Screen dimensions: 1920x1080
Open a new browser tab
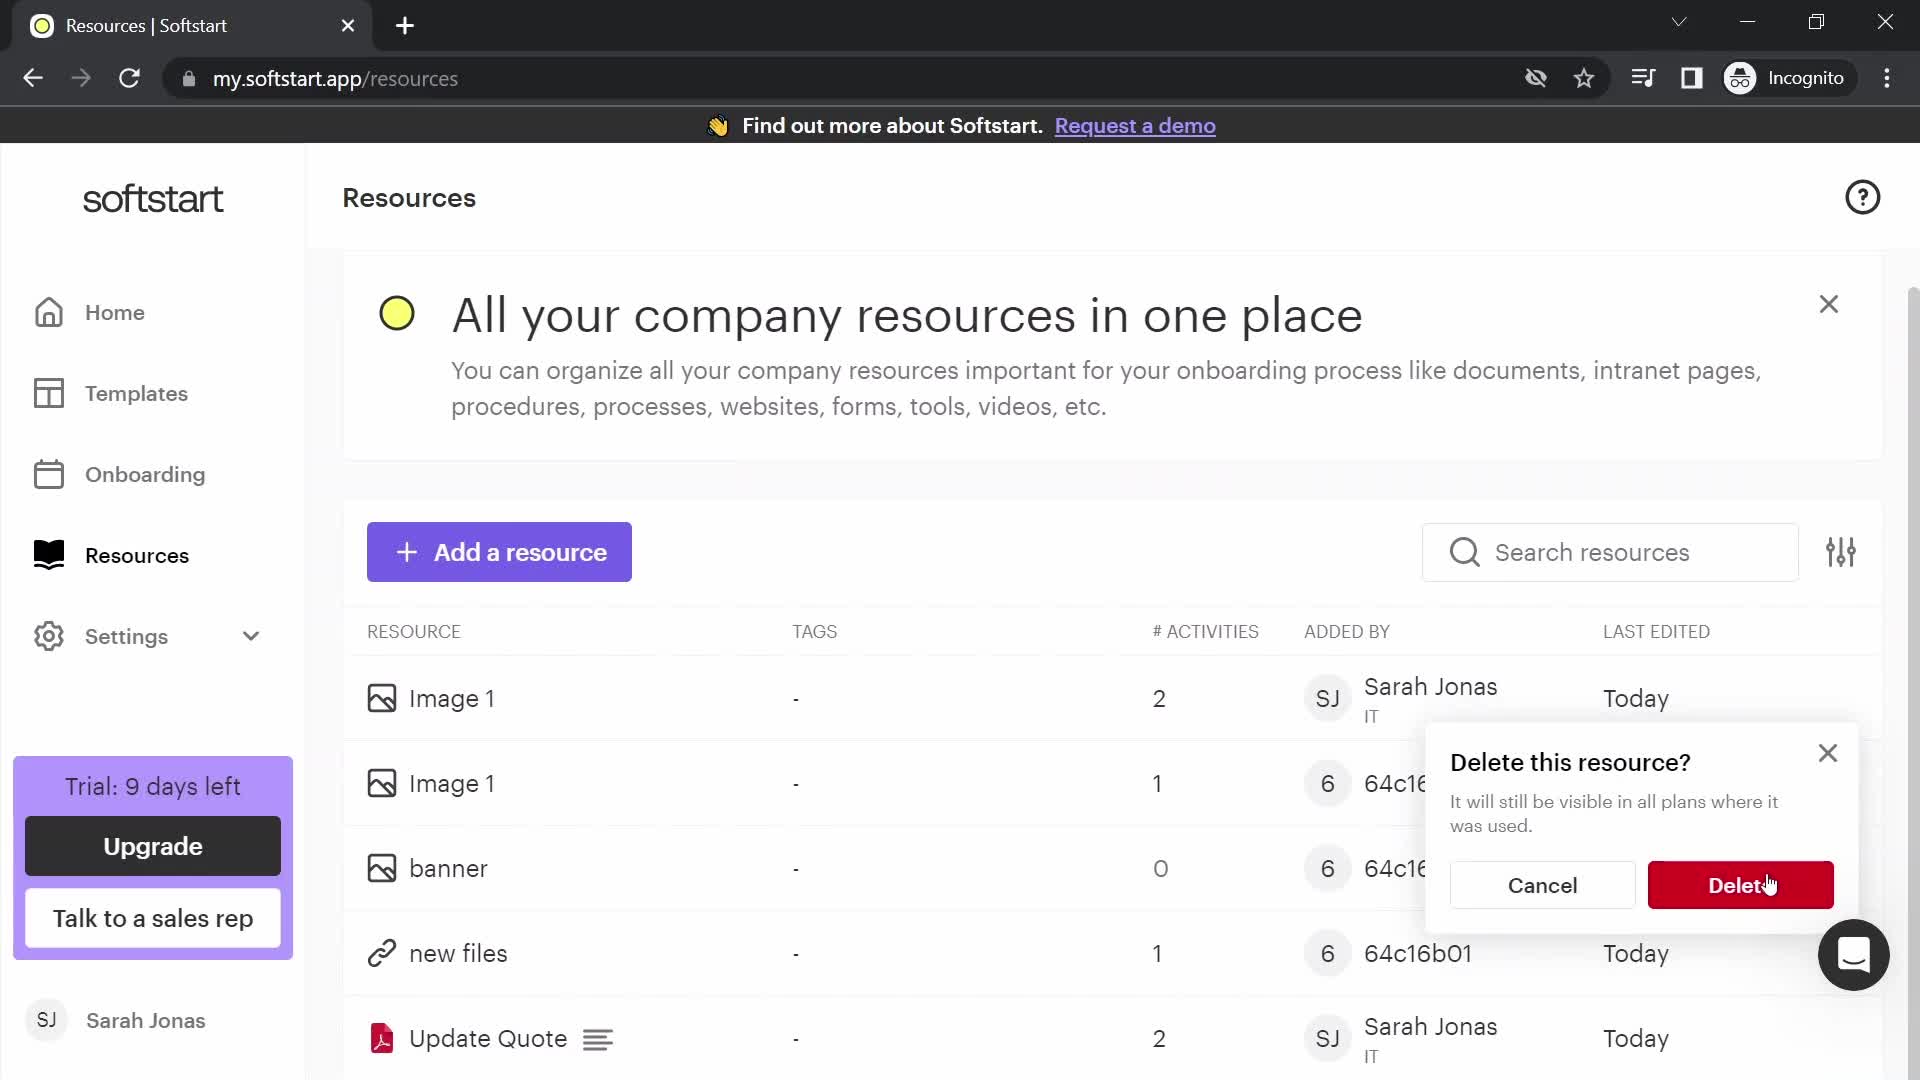coord(405,26)
